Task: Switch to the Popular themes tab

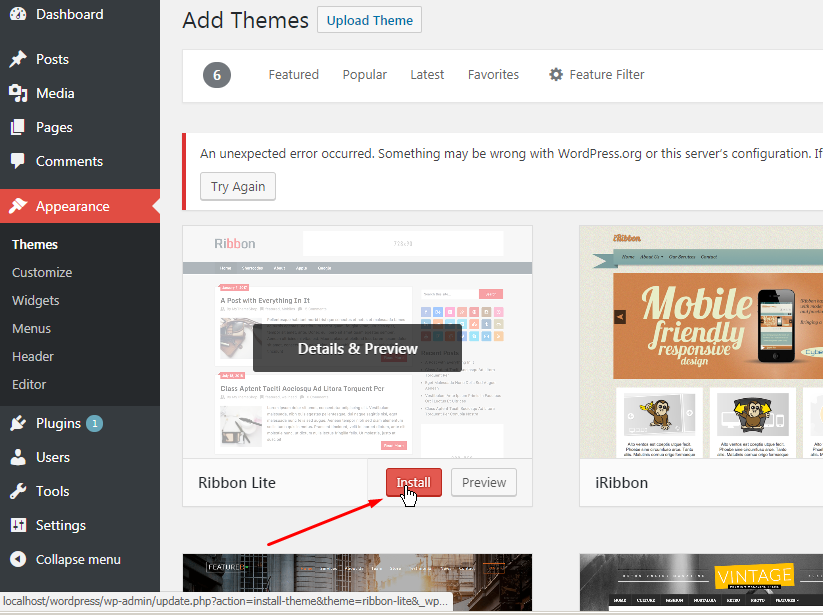Action: (365, 75)
